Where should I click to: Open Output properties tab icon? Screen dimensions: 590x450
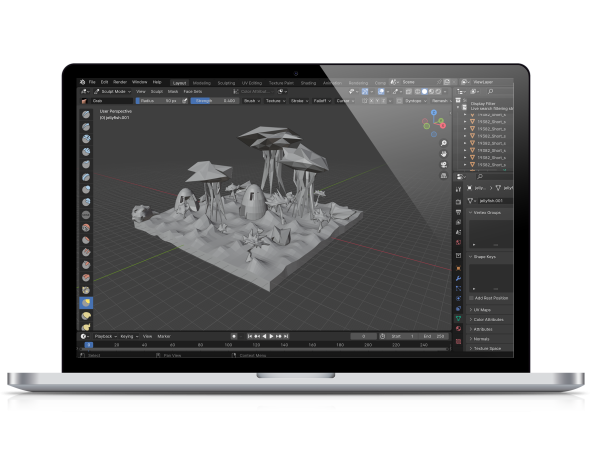(458, 212)
